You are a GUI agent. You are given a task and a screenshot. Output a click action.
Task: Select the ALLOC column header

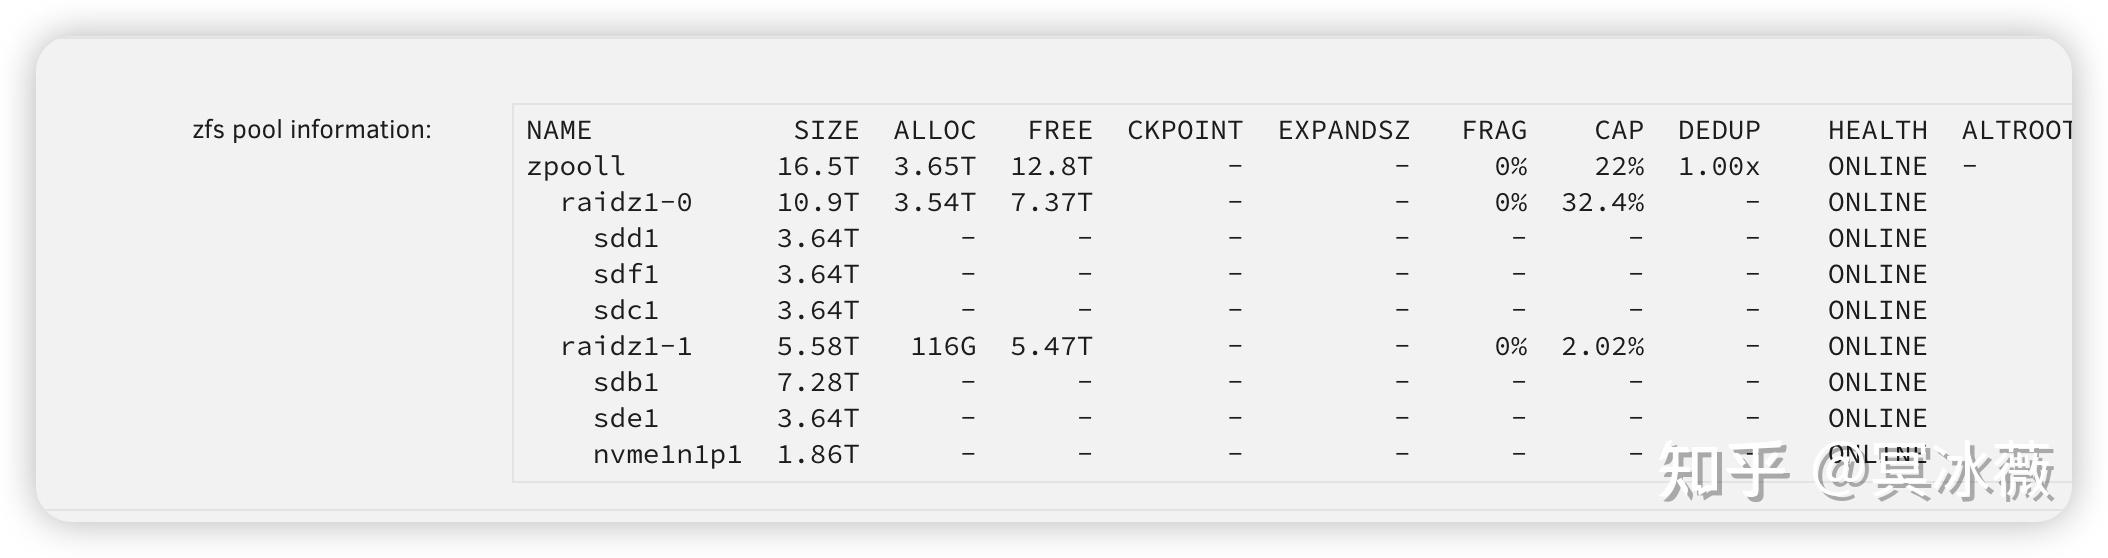pos(934,131)
